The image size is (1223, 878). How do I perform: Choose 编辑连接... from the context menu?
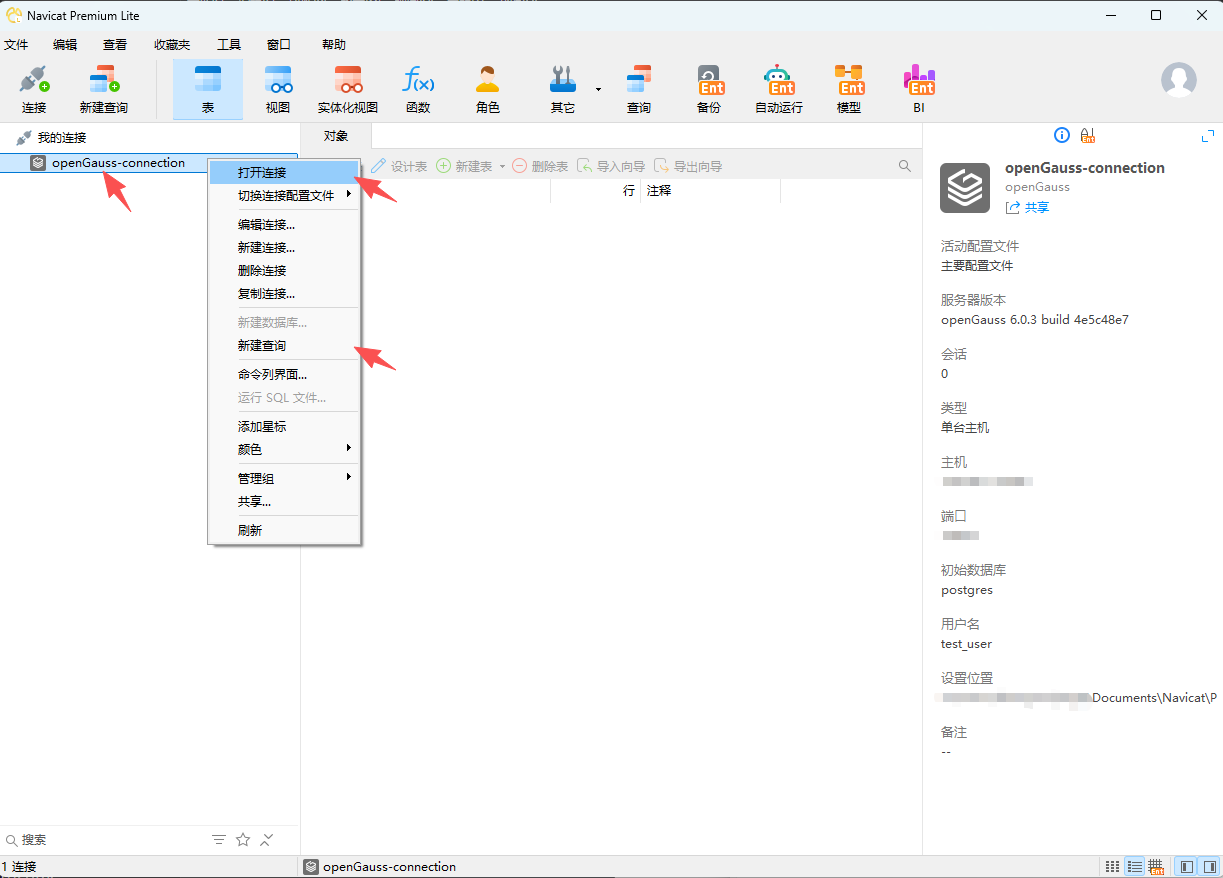click(x=284, y=225)
